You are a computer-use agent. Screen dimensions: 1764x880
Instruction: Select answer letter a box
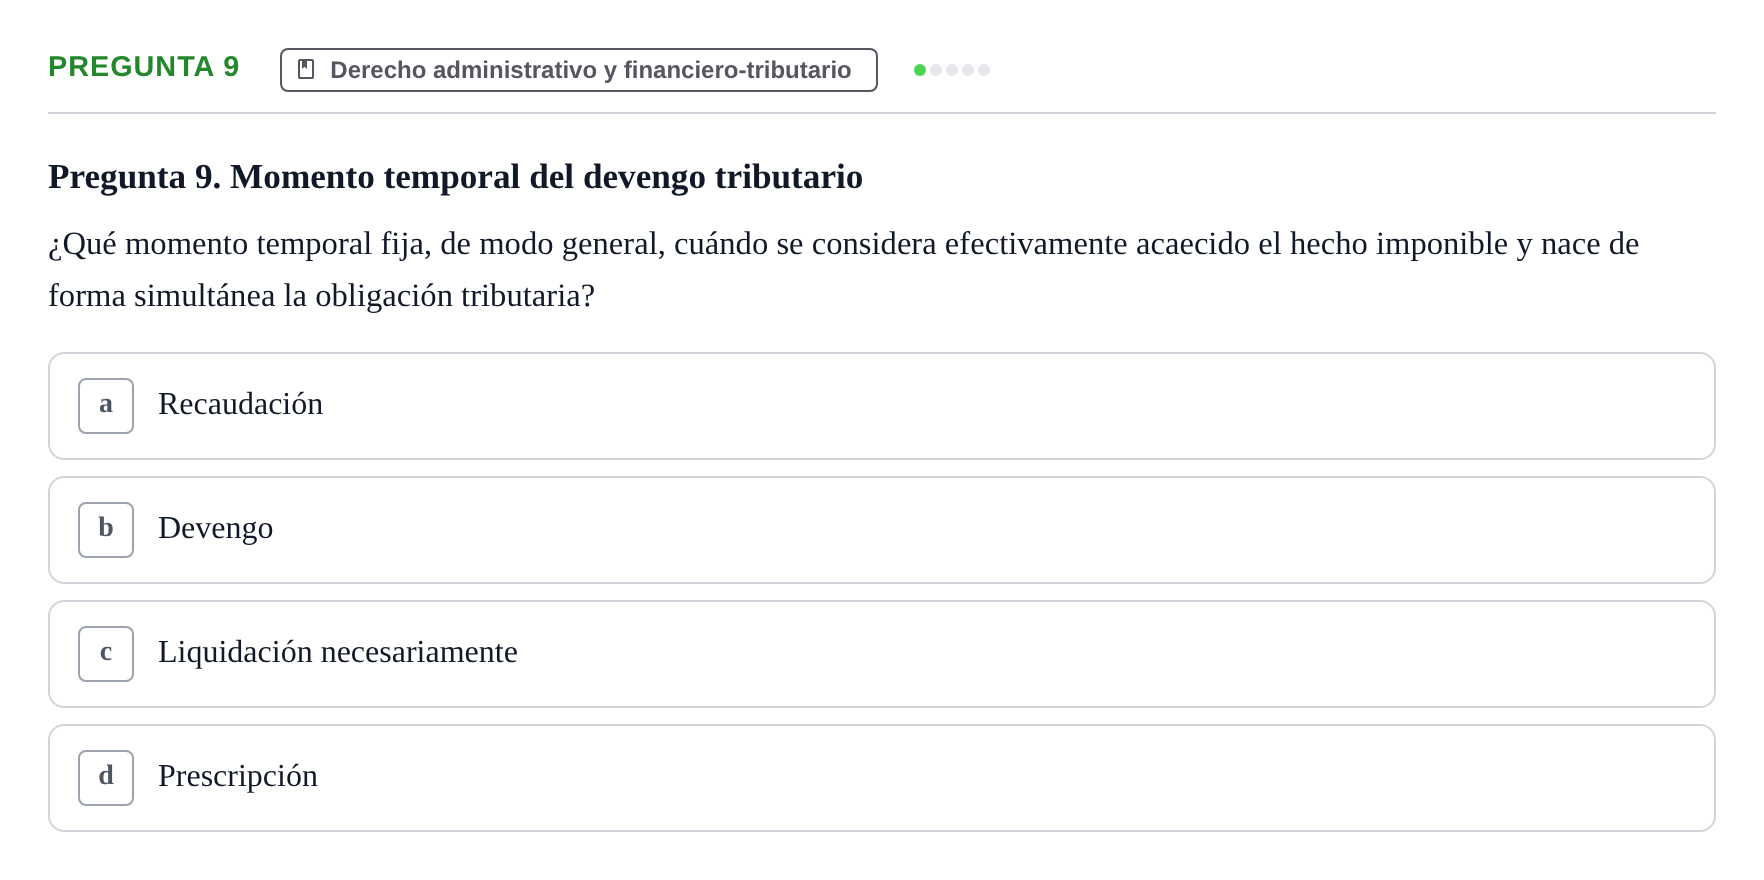(x=106, y=406)
